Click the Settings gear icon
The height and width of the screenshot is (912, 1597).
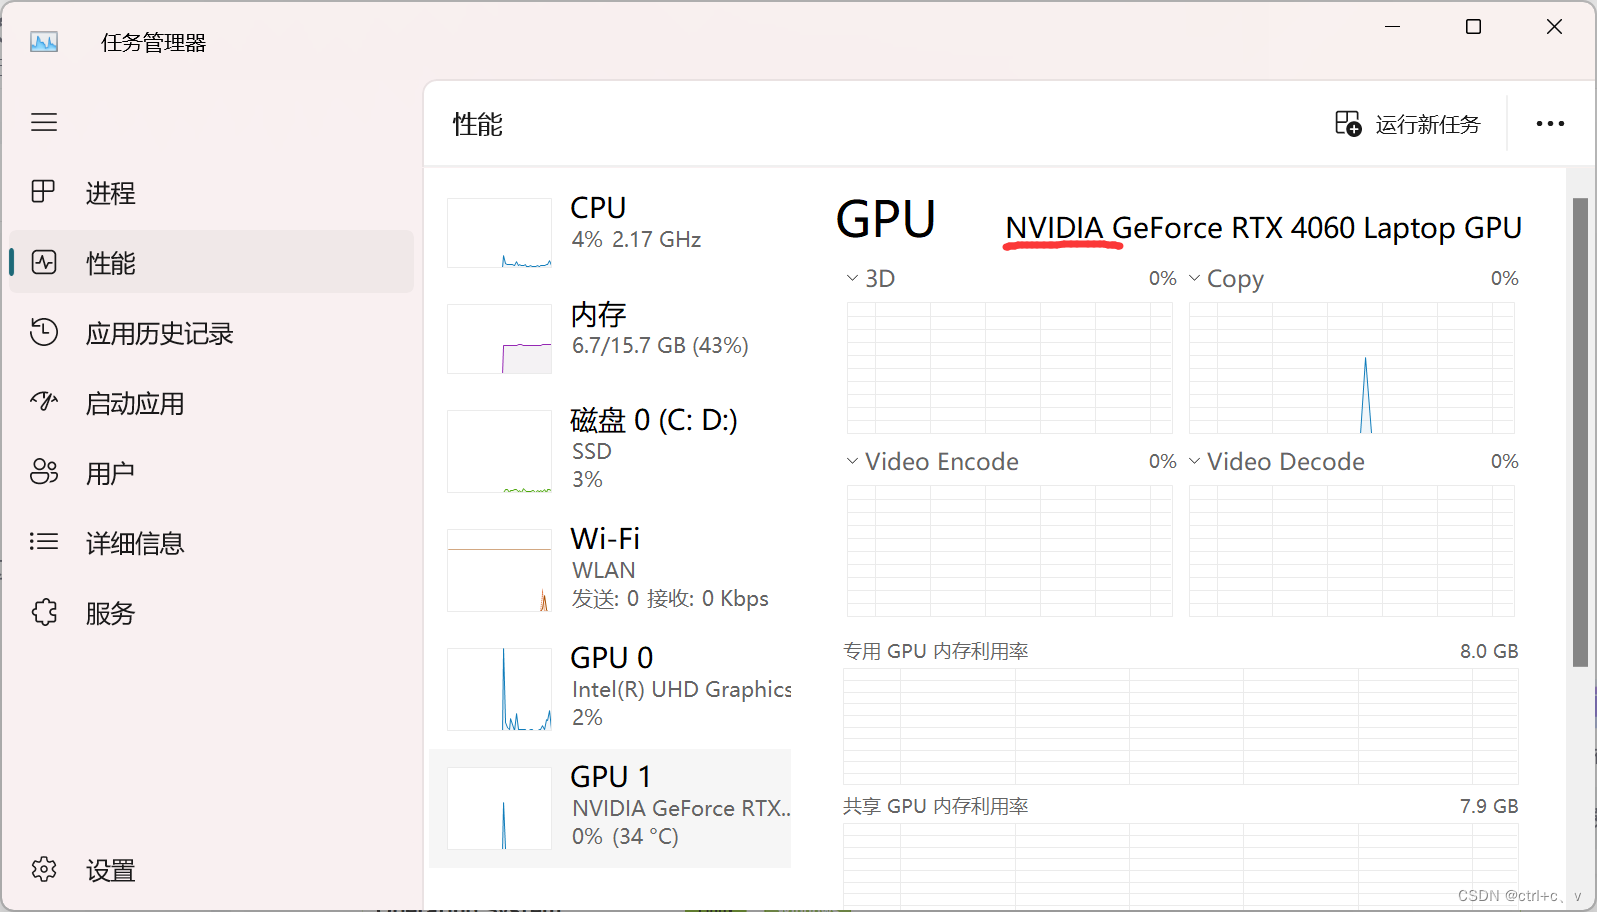click(x=44, y=869)
